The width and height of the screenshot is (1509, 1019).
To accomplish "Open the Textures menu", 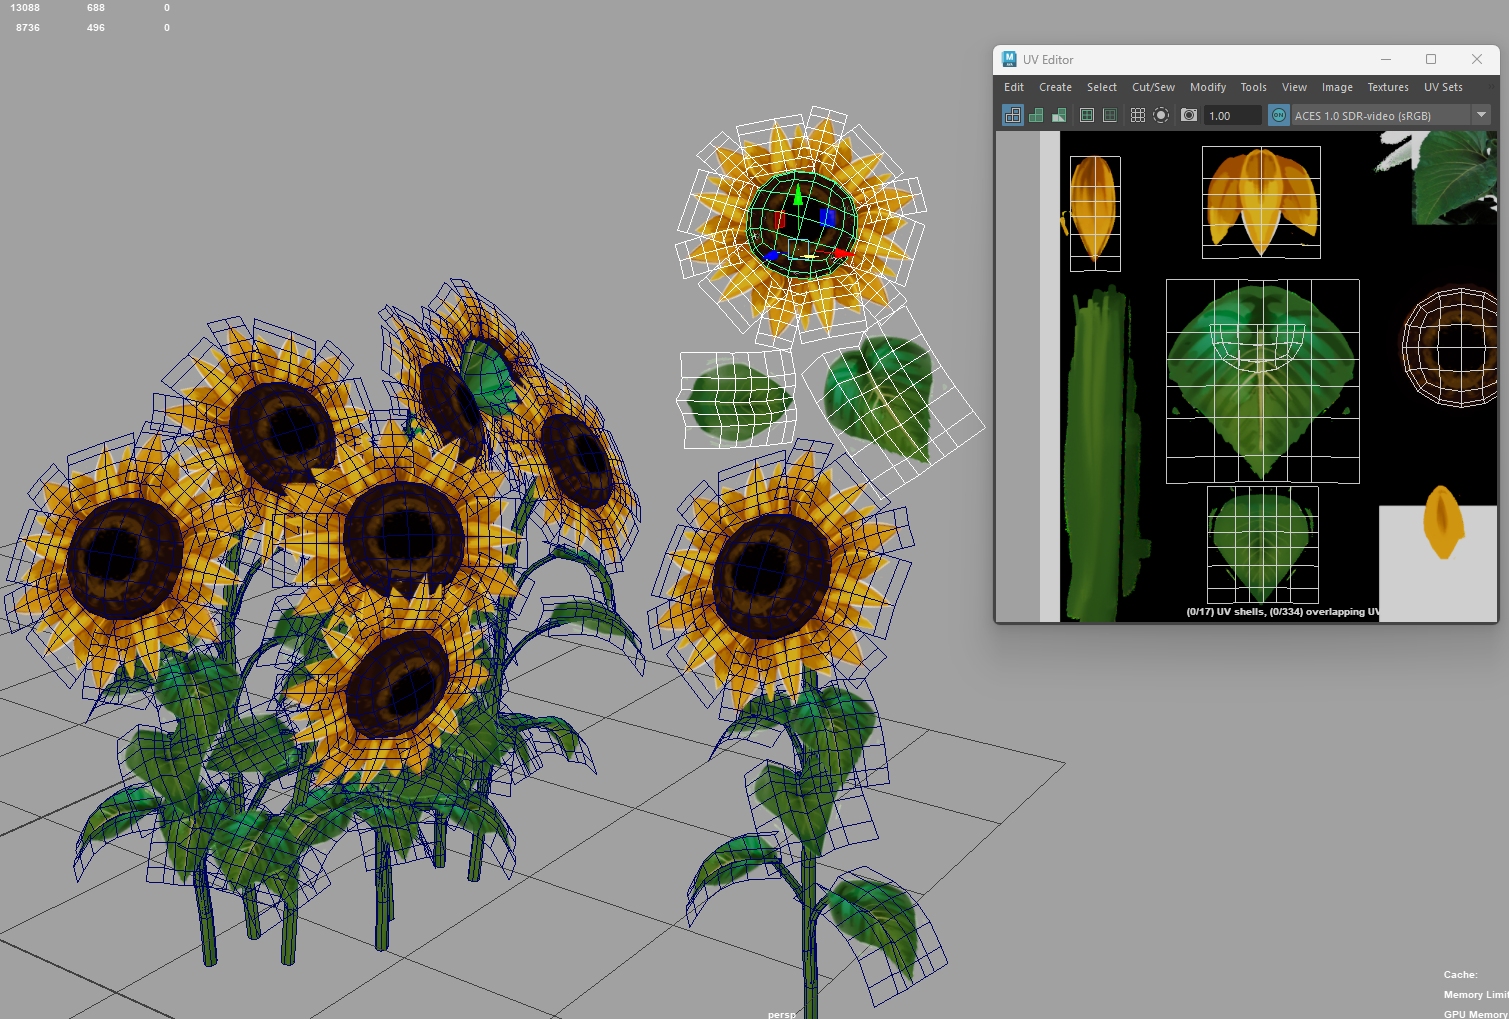I will (1388, 88).
